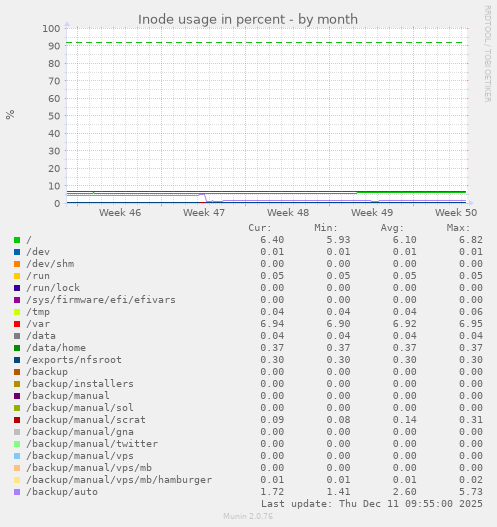Click the lavender swatch for /backup/auto
The image size is (497, 527).
pyautogui.click(x=17, y=492)
